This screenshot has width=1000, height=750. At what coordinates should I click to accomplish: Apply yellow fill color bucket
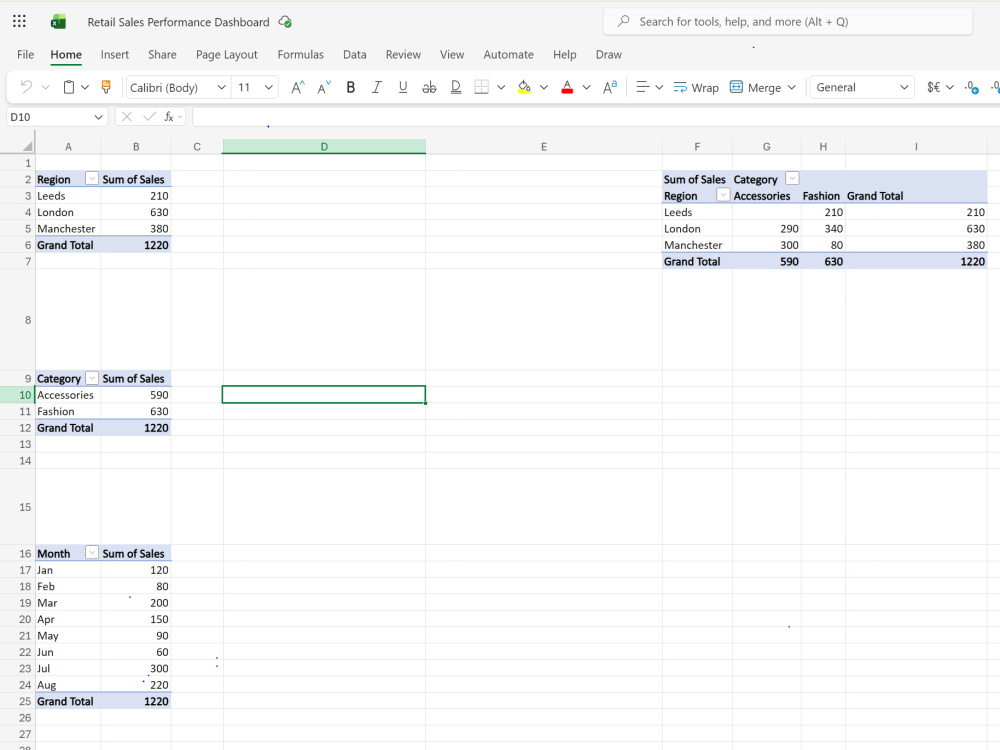tap(524, 87)
